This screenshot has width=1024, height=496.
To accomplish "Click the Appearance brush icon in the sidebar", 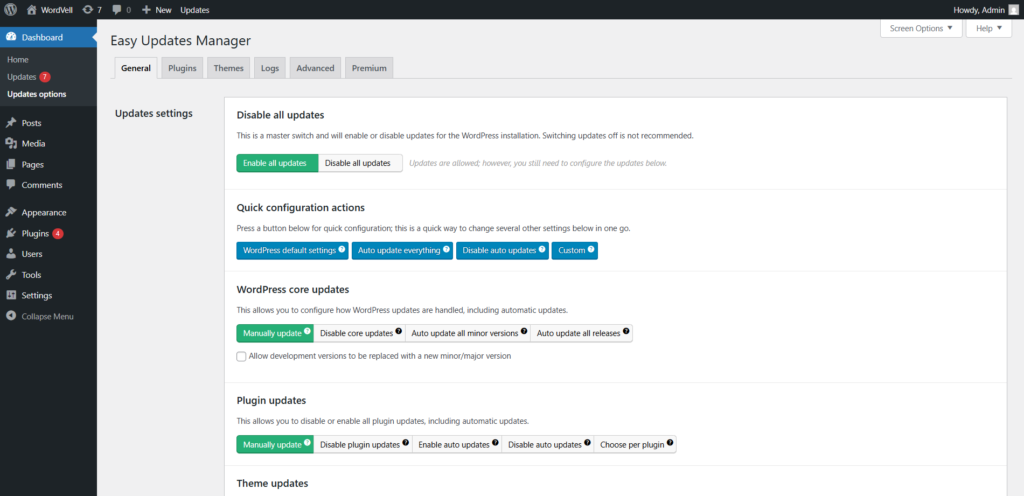I will (11, 212).
